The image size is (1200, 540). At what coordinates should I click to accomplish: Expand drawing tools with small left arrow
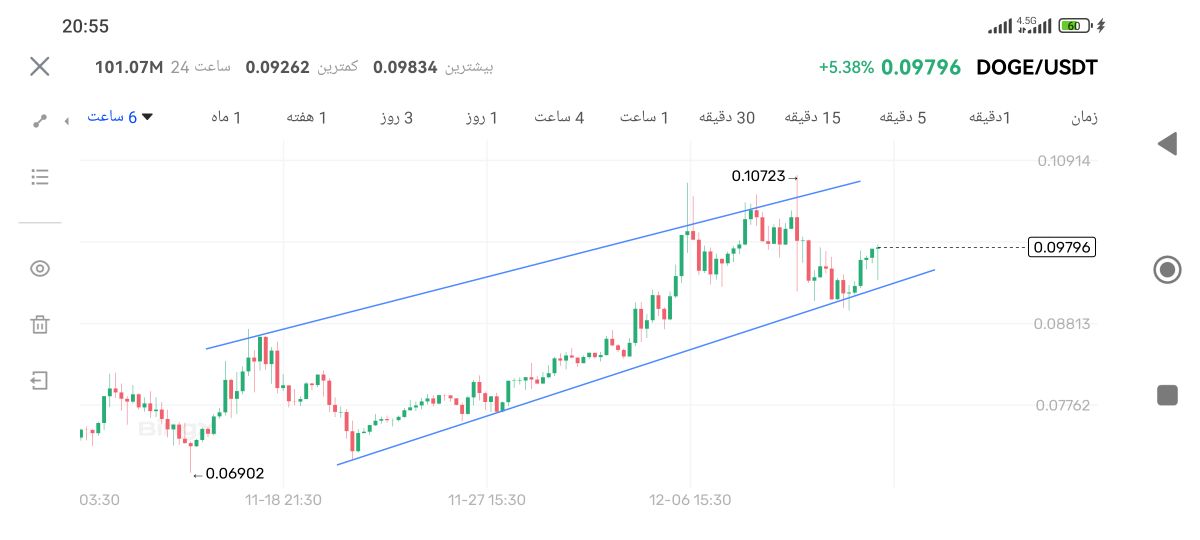coord(67,121)
